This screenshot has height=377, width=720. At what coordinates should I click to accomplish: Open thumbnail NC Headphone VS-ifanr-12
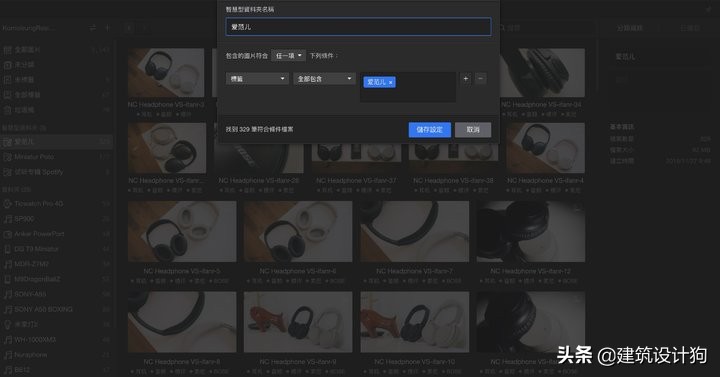pos(531,231)
